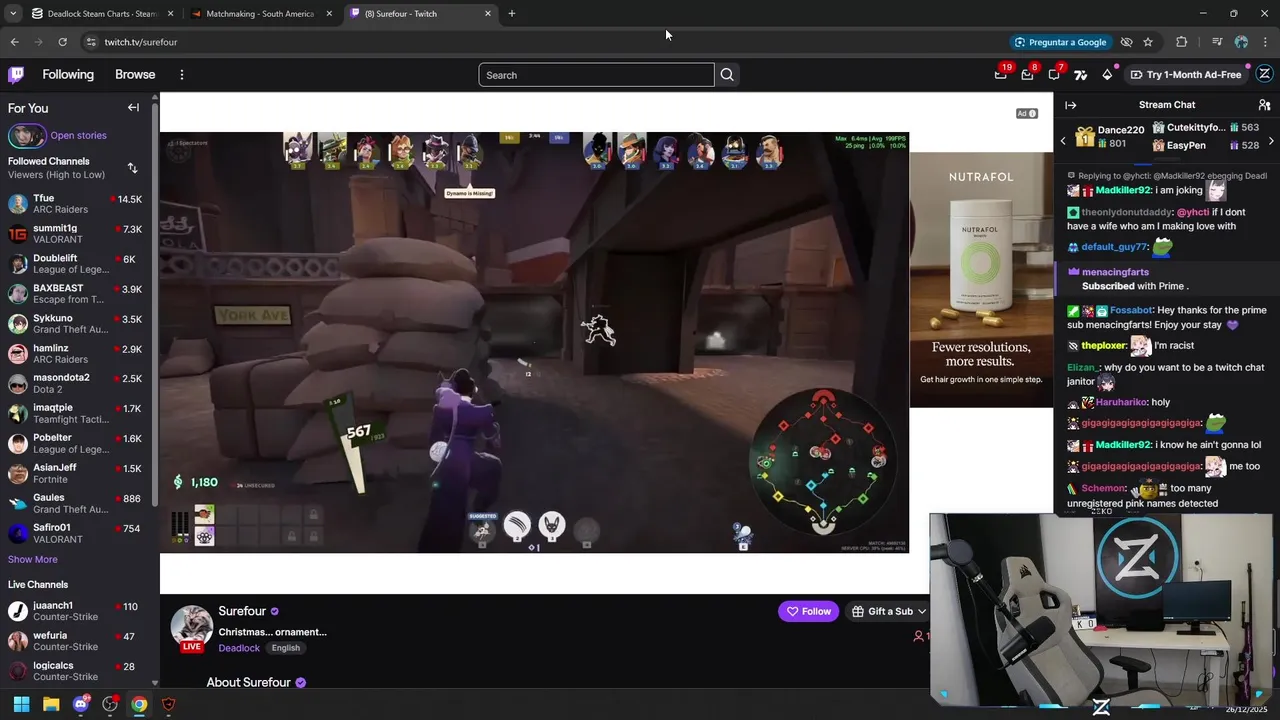
Task: Open Discord from the taskbar
Action: pos(81,704)
